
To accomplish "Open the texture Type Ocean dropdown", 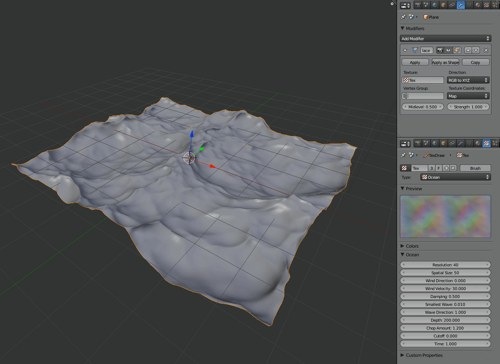I will 455,177.
